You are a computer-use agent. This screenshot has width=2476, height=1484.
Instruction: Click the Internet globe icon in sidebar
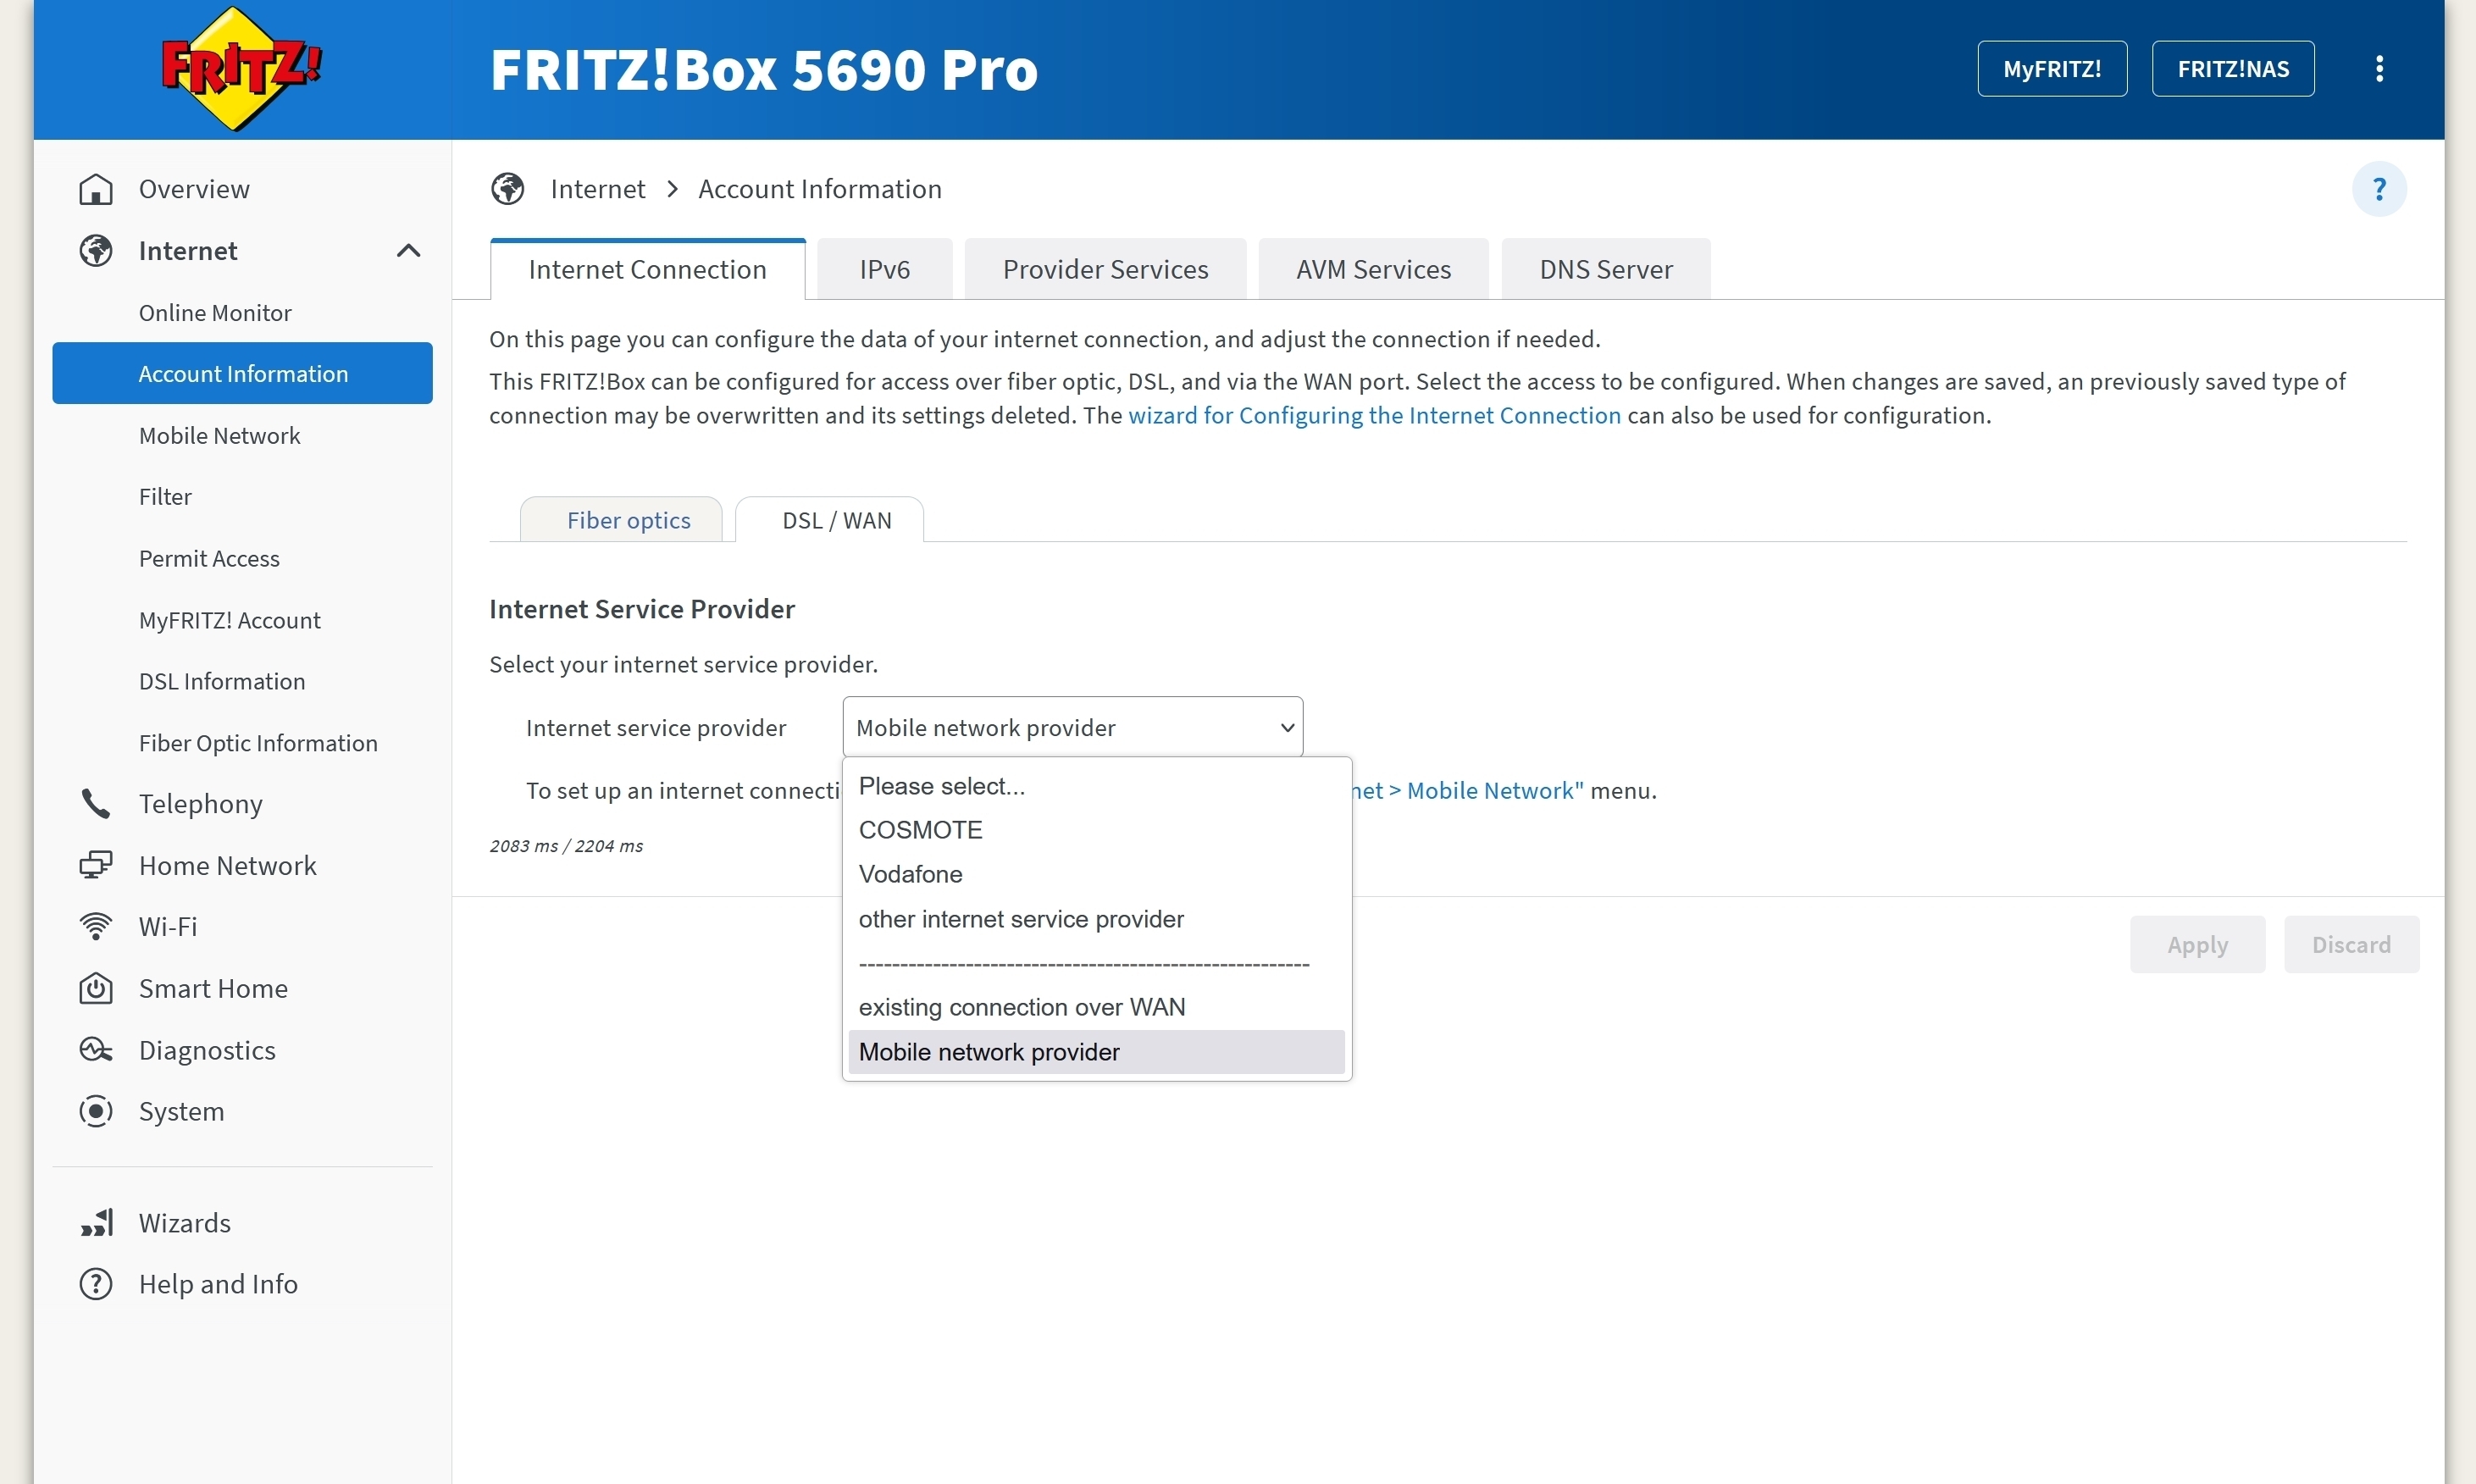(96, 250)
